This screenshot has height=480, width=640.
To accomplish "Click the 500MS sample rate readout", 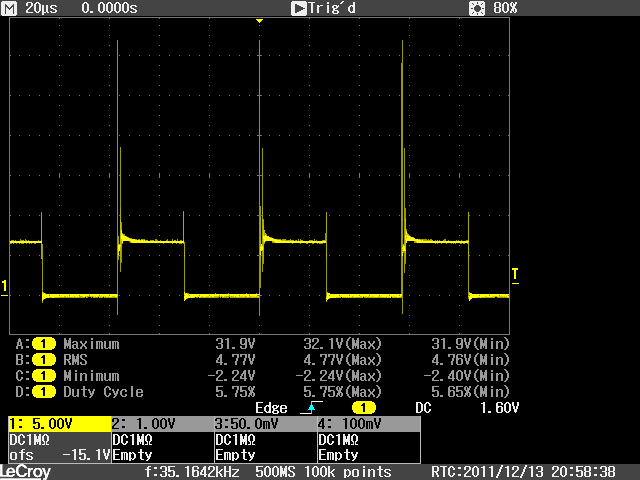I will click(275, 472).
